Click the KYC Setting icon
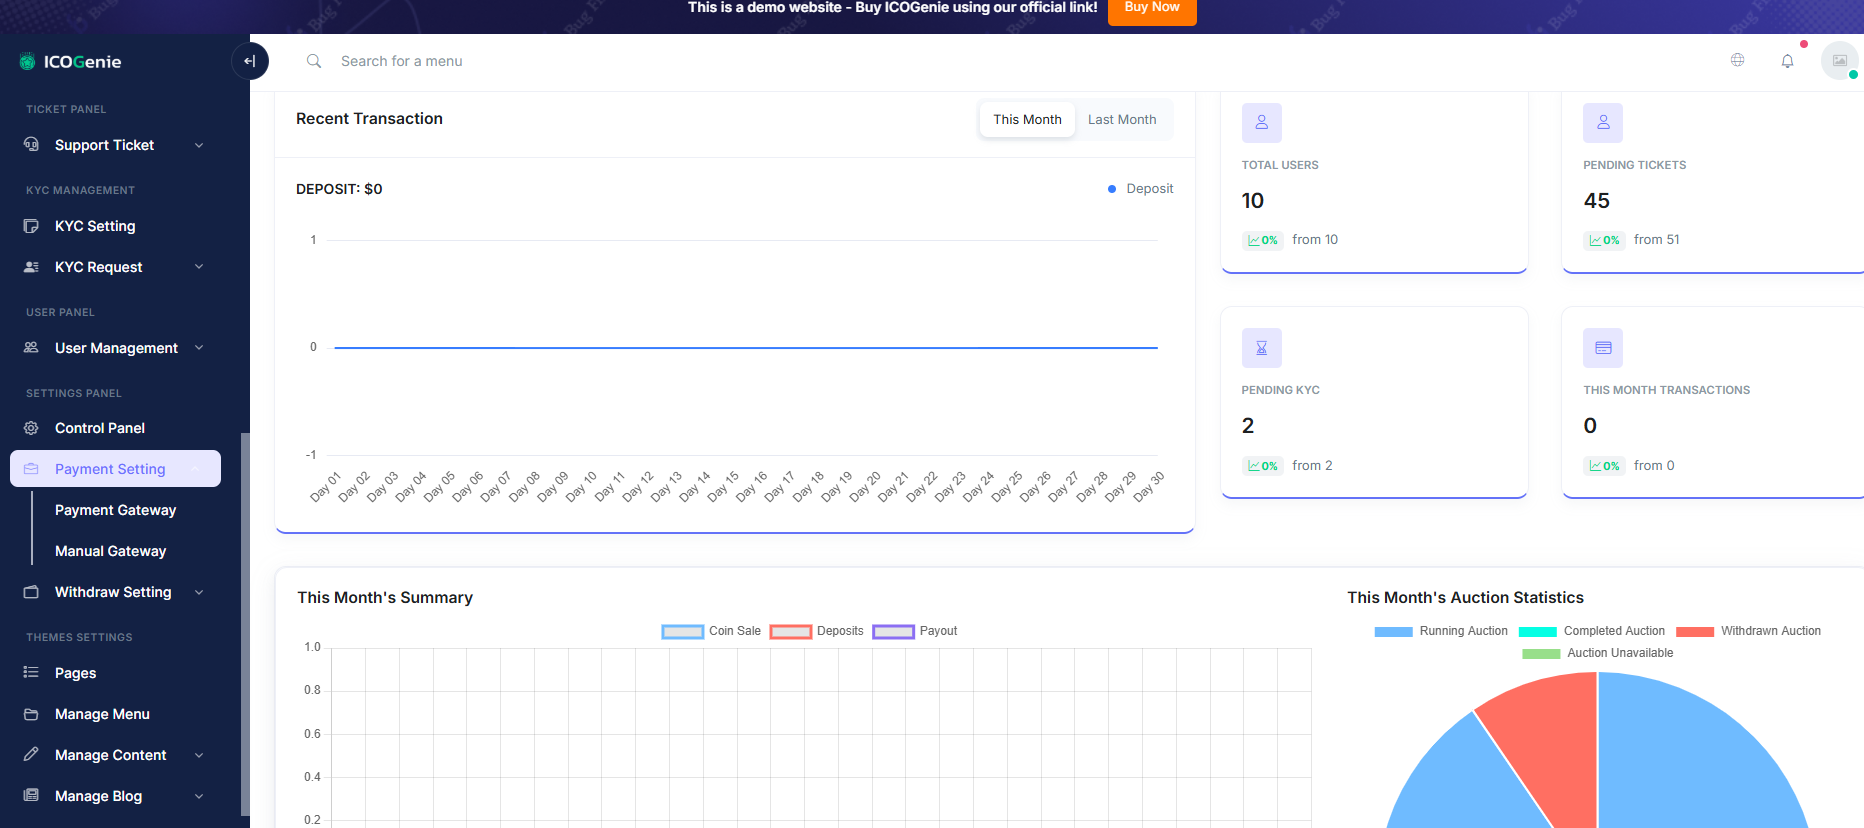Screen dimensions: 1864x828 click(x=31, y=226)
